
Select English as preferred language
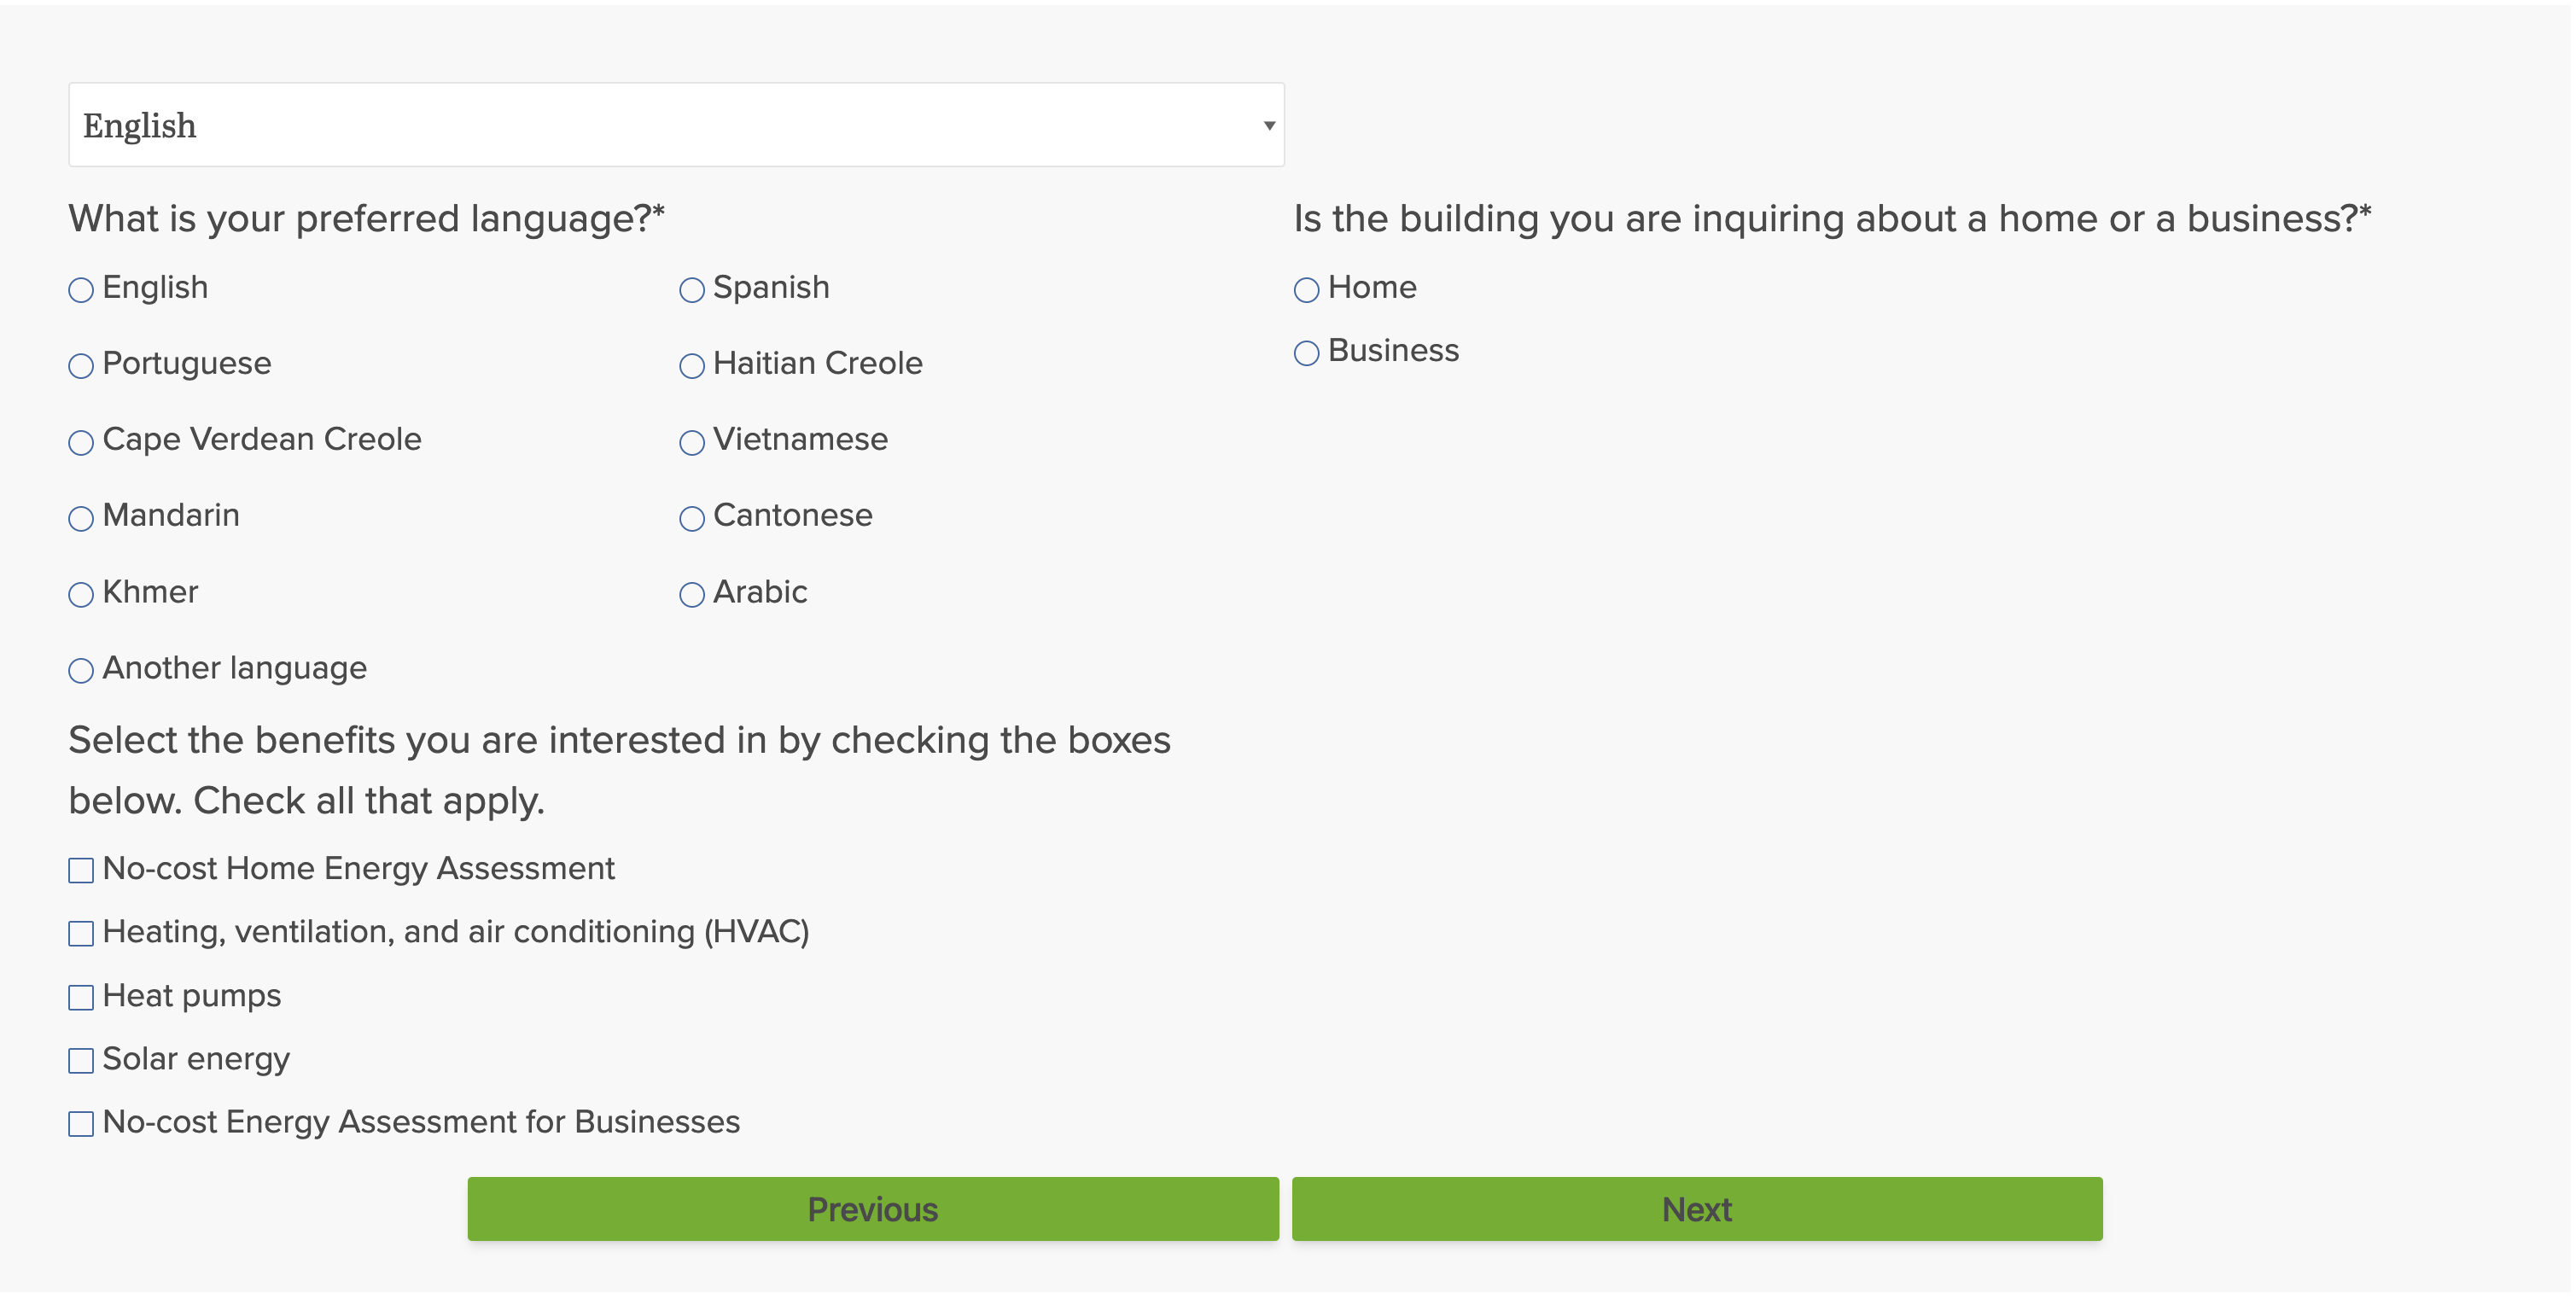(81, 290)
